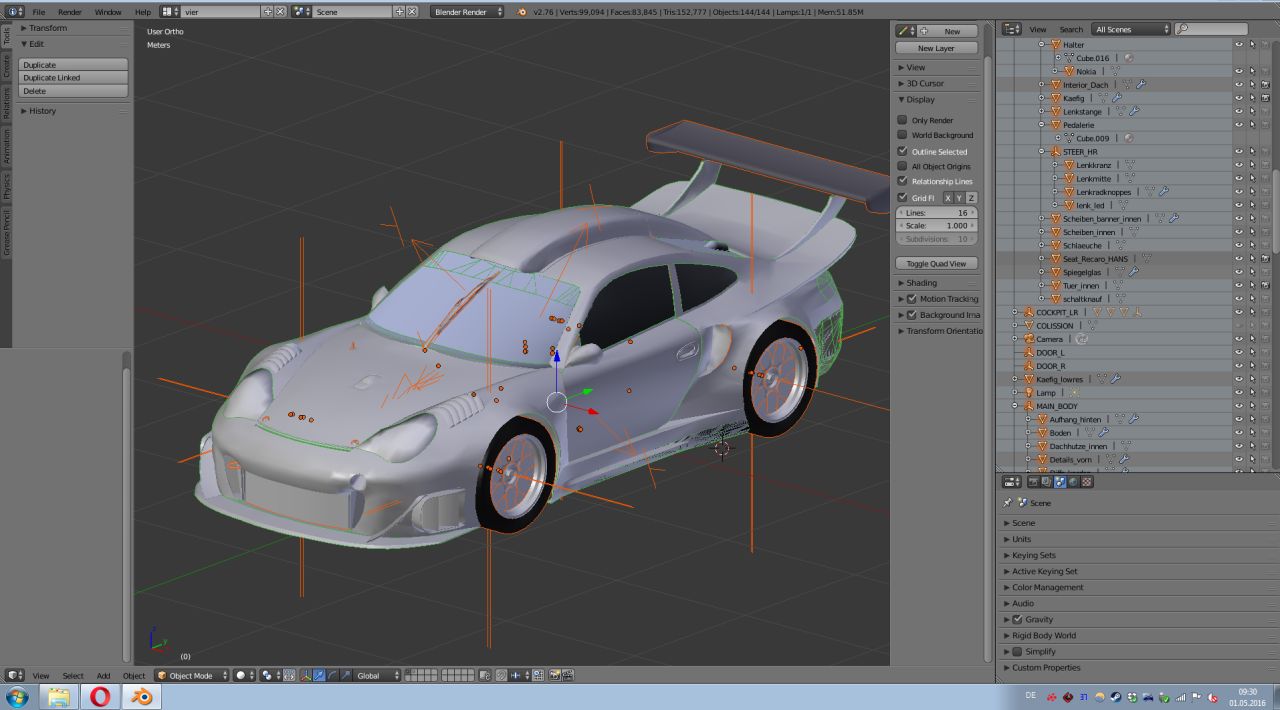This screenshot has height=710, width=1280.
Task: Open the Render menu
Action: point(70,12)
